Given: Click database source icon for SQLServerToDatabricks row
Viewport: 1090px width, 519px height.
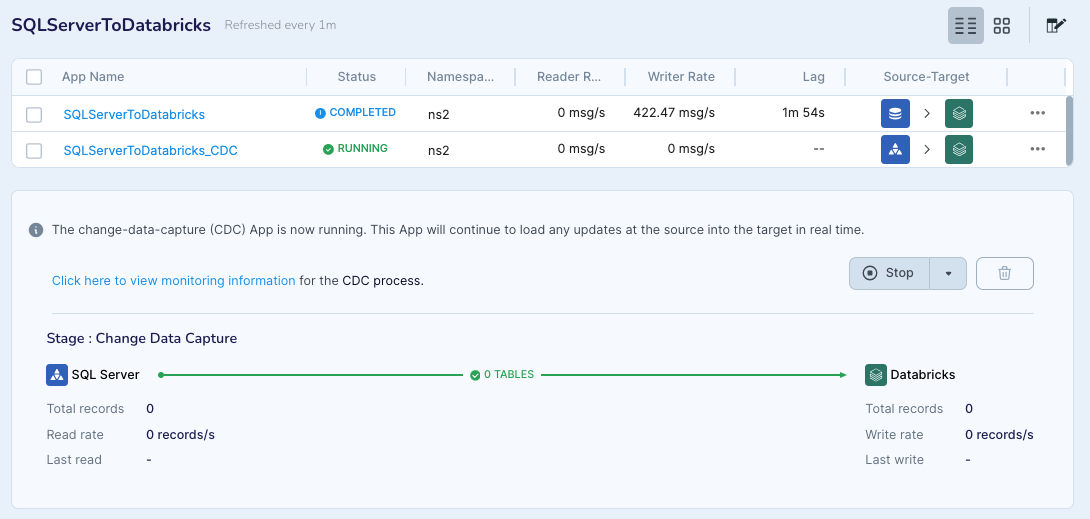Looking at the screenshot, I should coord(895,114).
